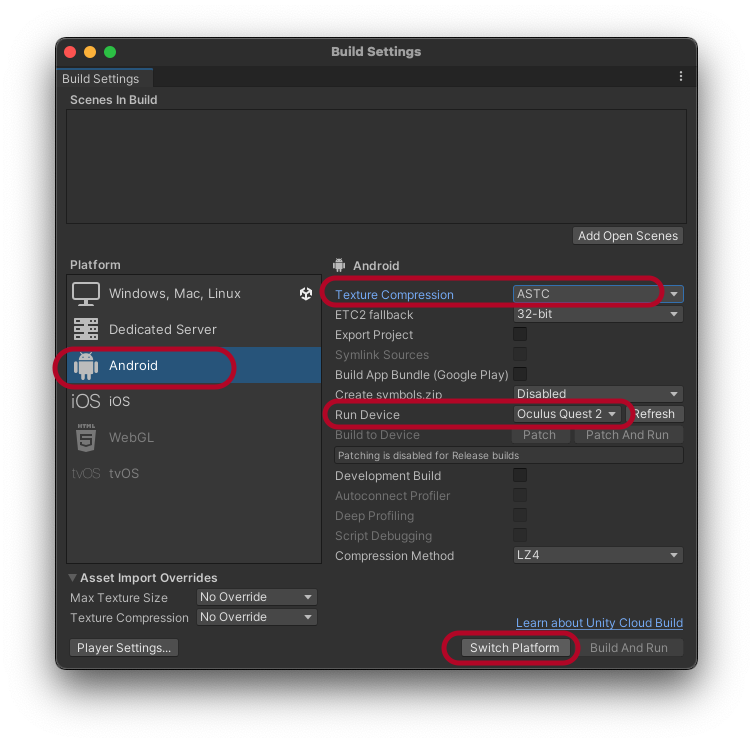753x743 pixels.
Task: Click the Scenes In Build heading
Action: click(x=114, y=100)
